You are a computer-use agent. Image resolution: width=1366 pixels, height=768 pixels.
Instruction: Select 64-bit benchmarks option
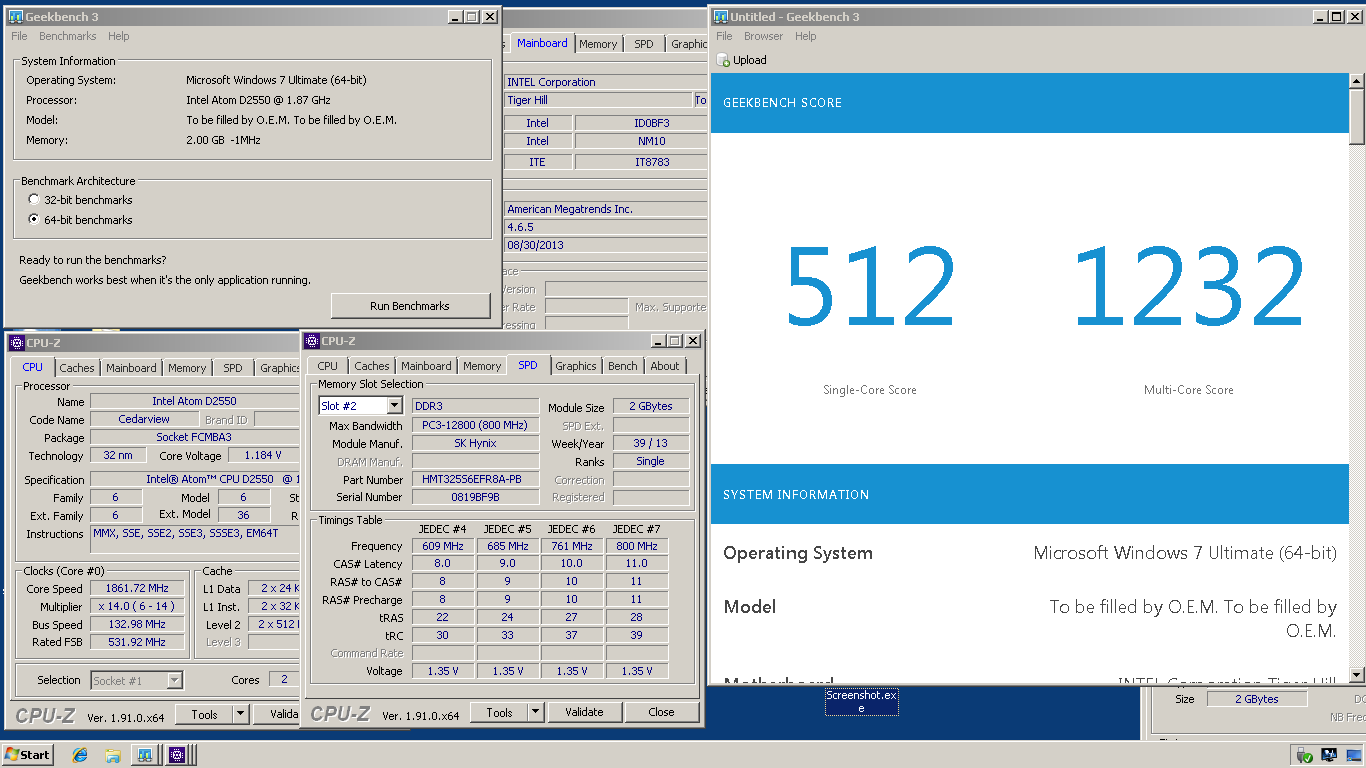[34, 220]
